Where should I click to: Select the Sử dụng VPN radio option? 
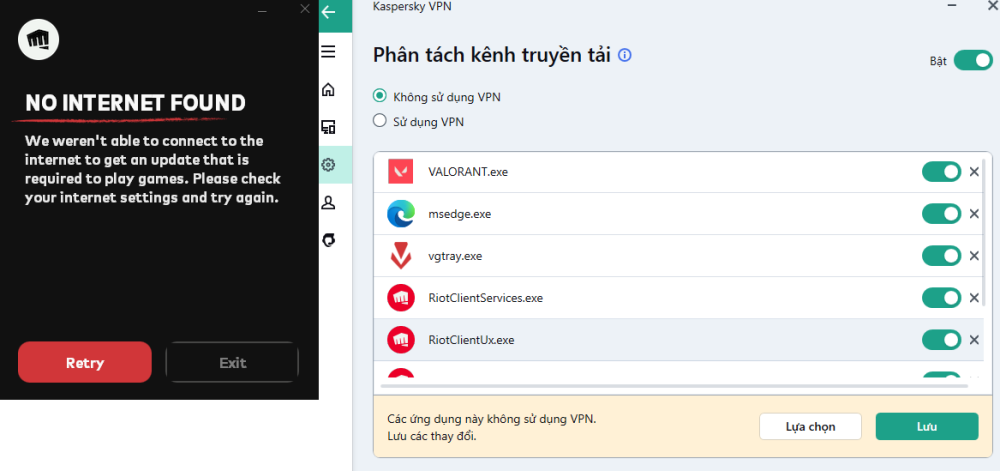[379, 120]
